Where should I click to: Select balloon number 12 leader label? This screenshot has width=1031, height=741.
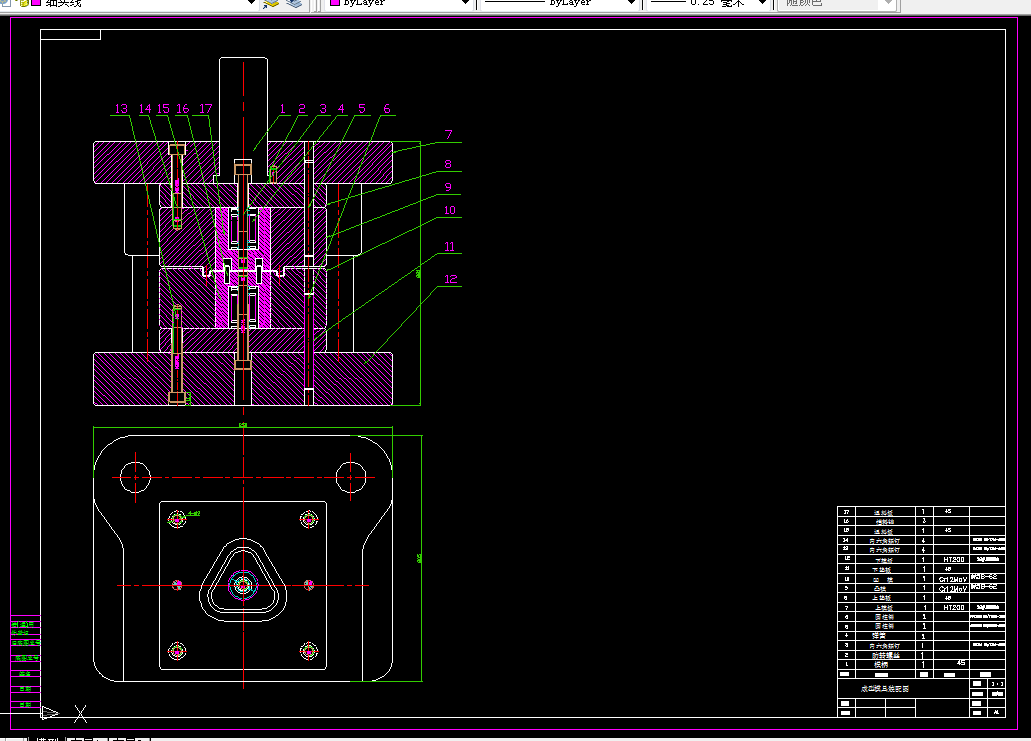(x=450, y=279)
